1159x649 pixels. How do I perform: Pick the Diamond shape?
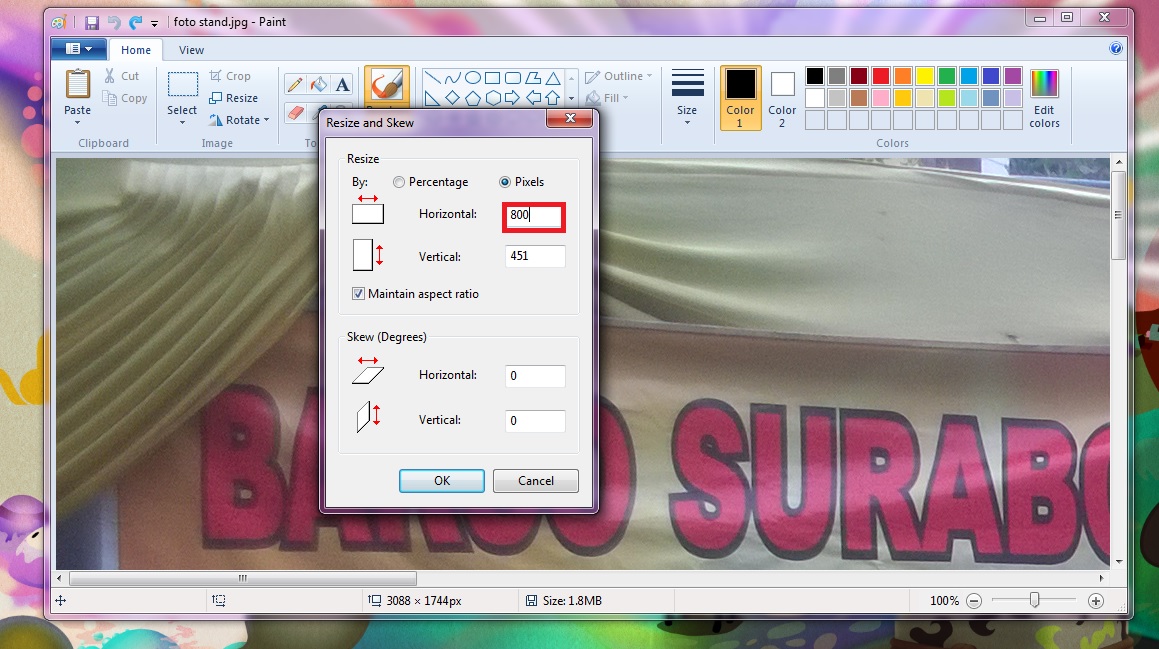453,98
